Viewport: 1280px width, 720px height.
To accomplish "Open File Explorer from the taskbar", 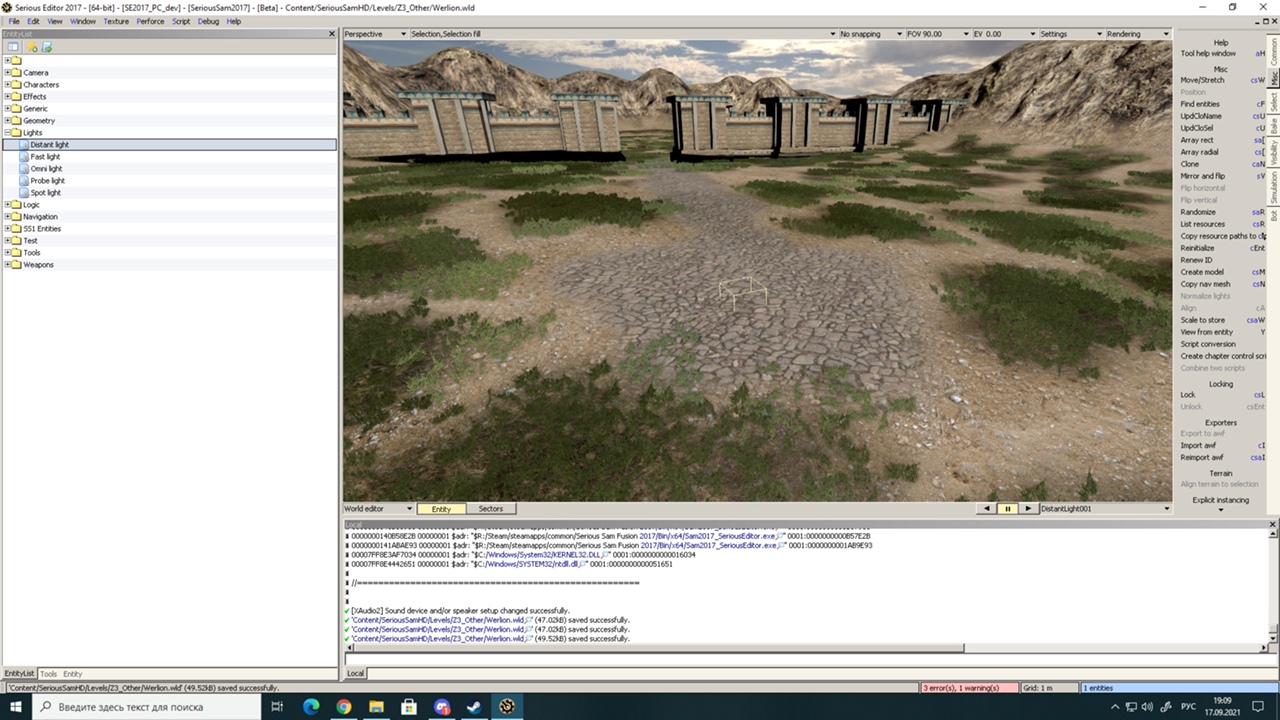I will [x=376, y=707].
